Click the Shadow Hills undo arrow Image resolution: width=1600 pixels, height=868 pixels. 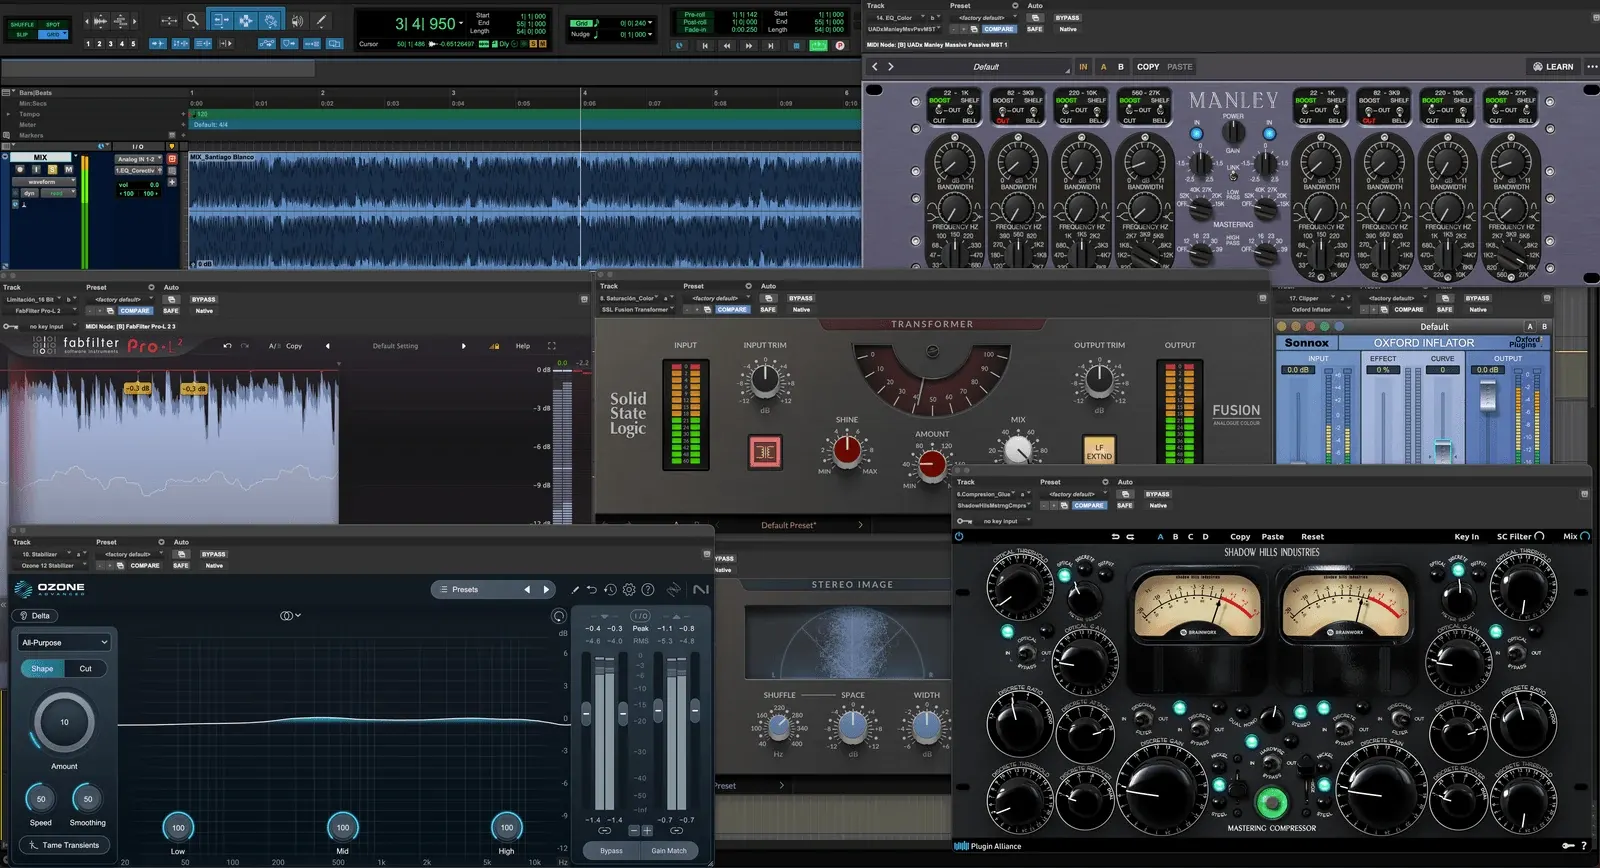[x=1115, y=537]
